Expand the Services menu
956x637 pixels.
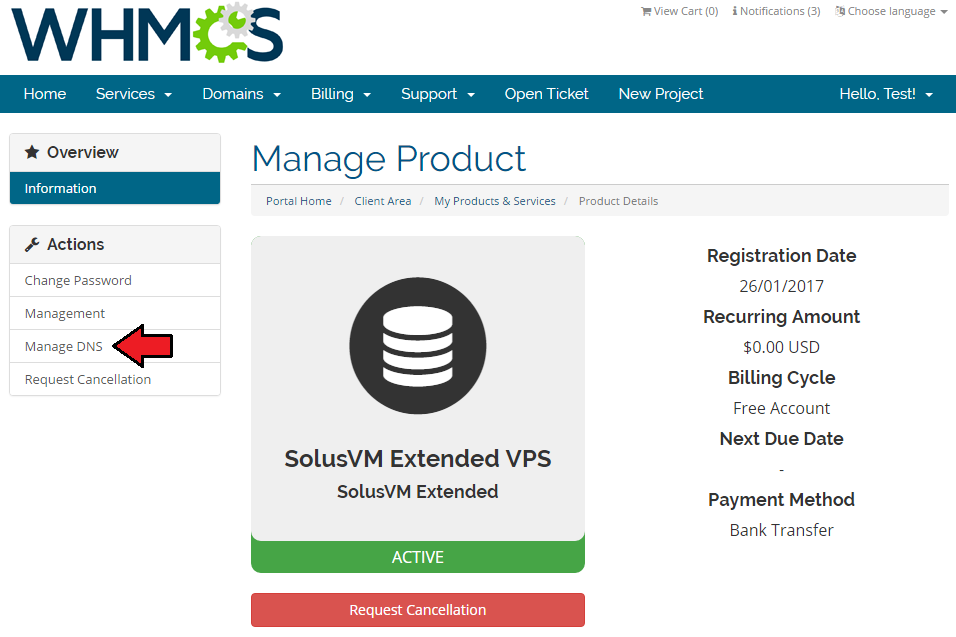pos(134,94)
